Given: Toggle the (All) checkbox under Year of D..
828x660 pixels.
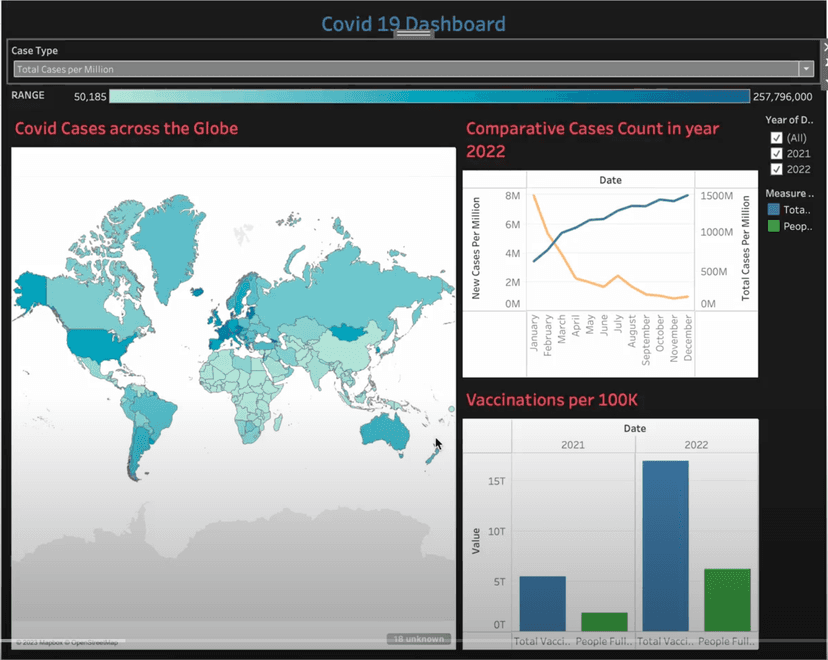Looking at the screenshot, I should tap(777, 137).
